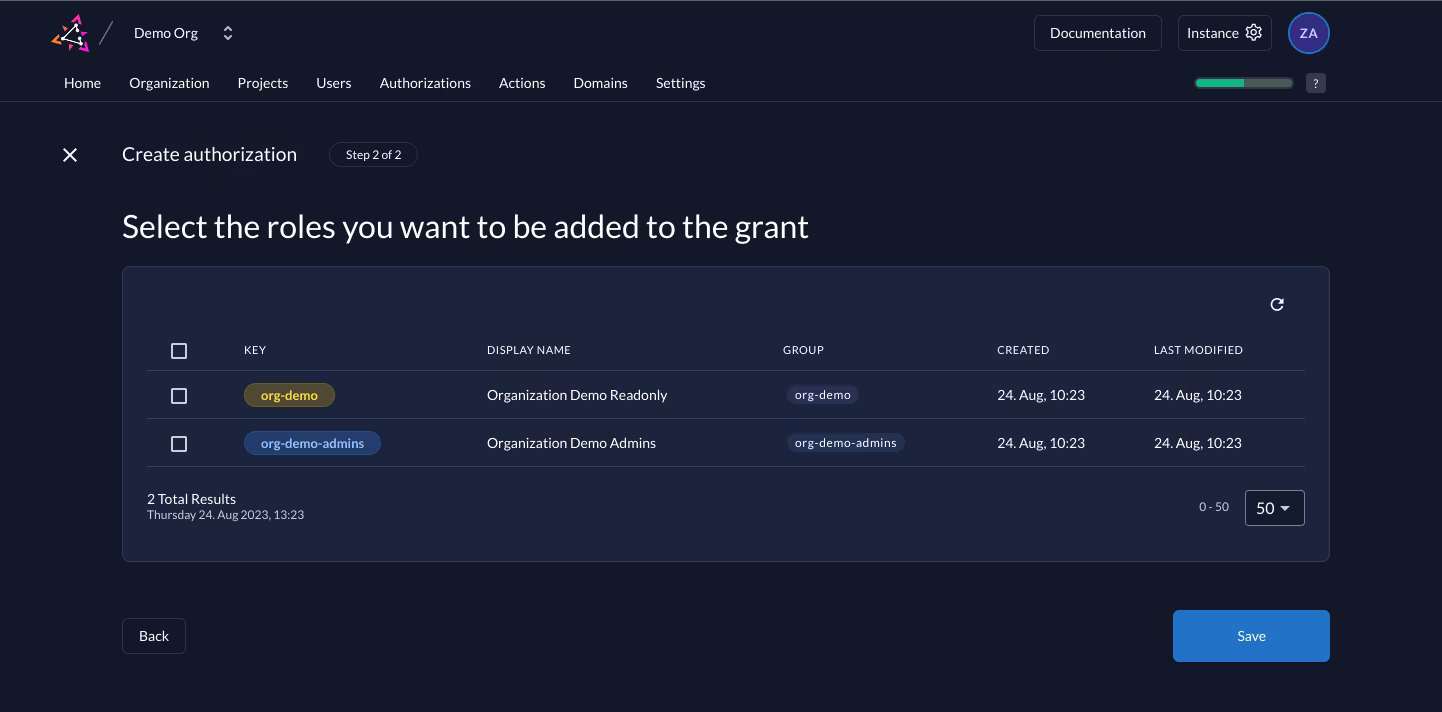Open the Documentation page

coord(1097,32)
